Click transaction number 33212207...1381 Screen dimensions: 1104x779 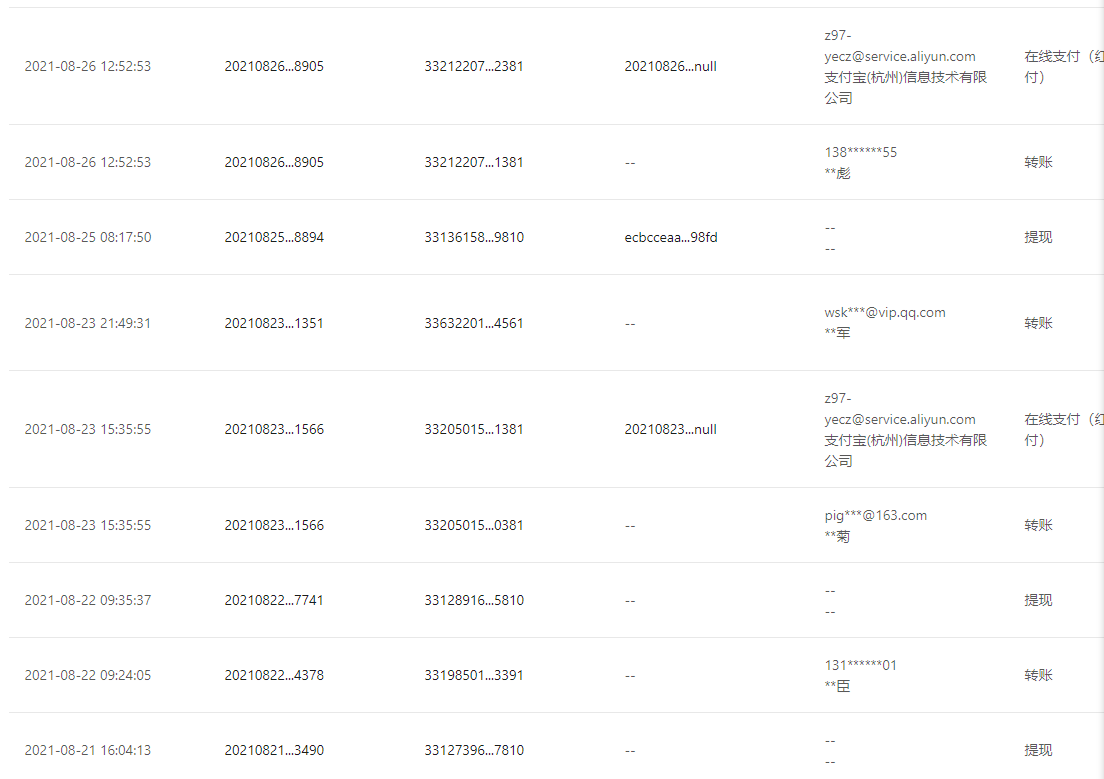(x=473, y=162)
